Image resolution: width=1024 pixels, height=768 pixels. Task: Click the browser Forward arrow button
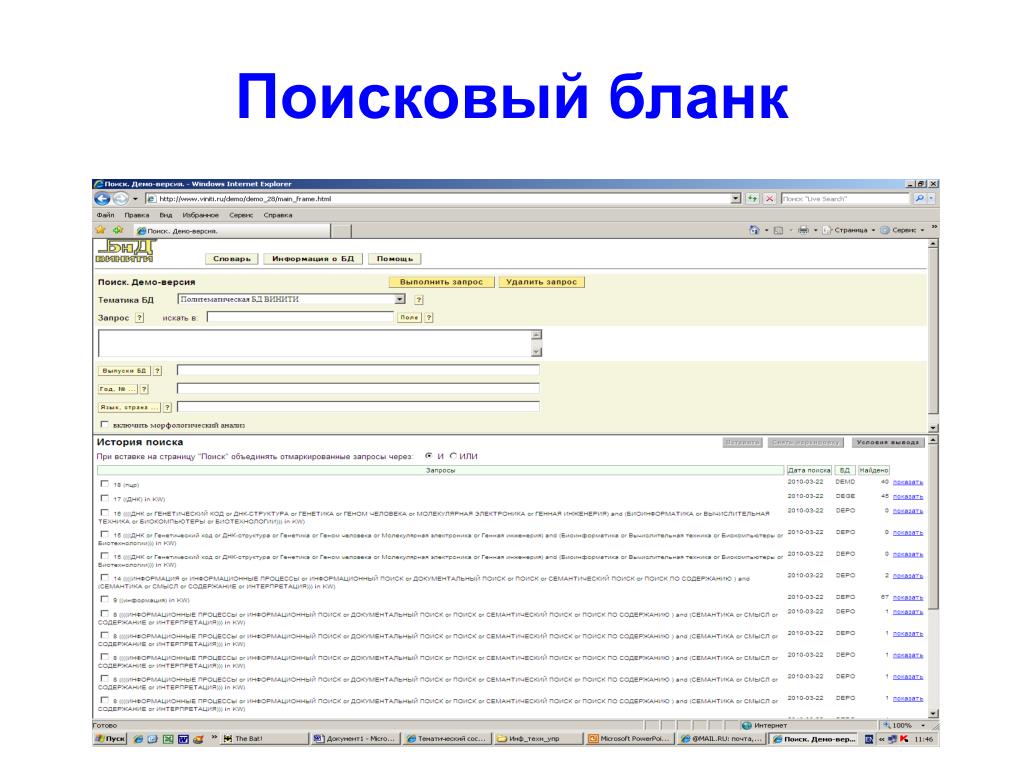(x=121, y=199)
